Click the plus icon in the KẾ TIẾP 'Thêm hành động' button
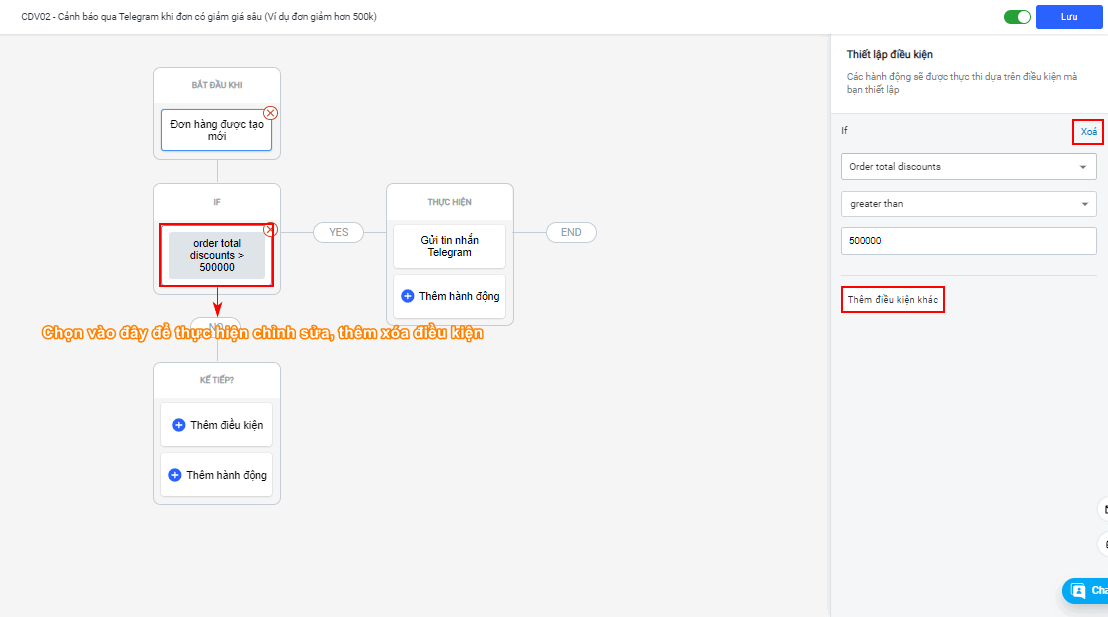The image size is (1108, 617). point(175,475)
